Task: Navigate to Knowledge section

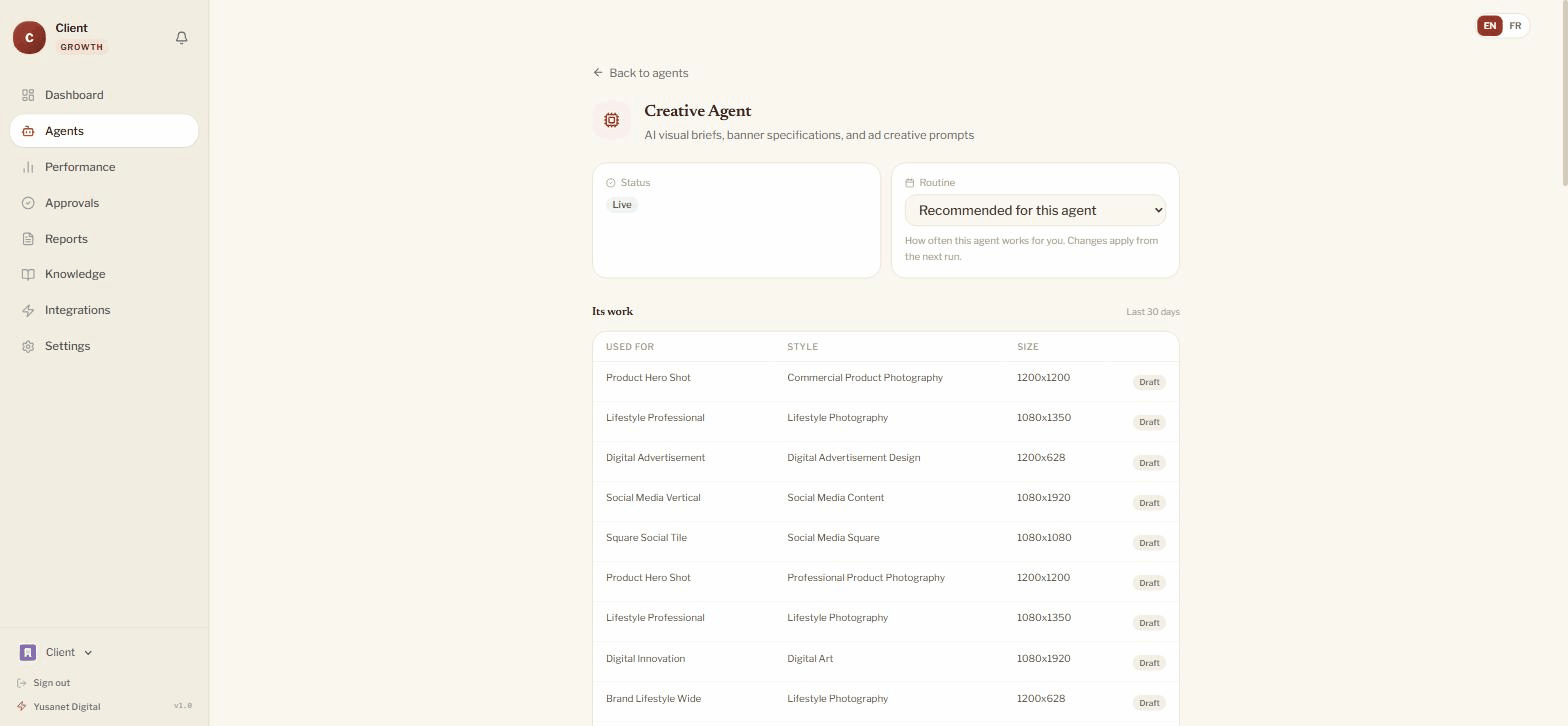Action: 104,274
